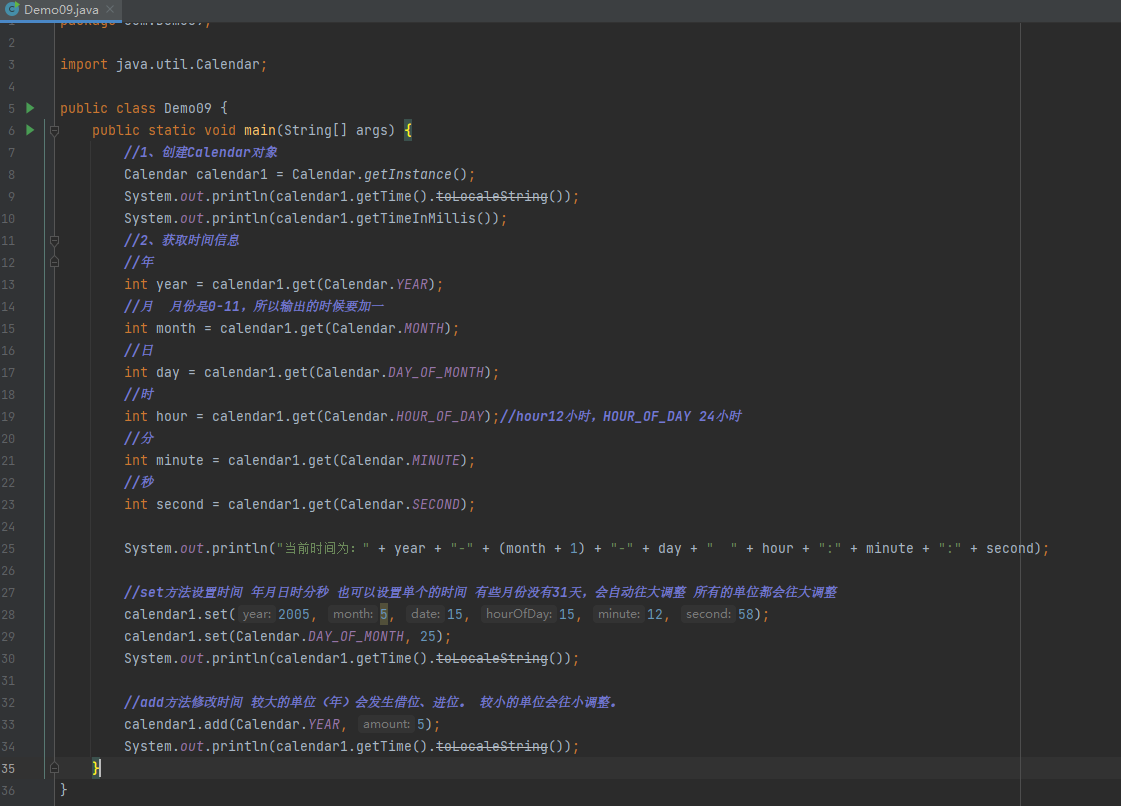The height and width of the screenshot is (806, 1121).
Task: Run the Demo09 class via its gutter arrow
Action: pyautogui.click(x=30, y=108)
